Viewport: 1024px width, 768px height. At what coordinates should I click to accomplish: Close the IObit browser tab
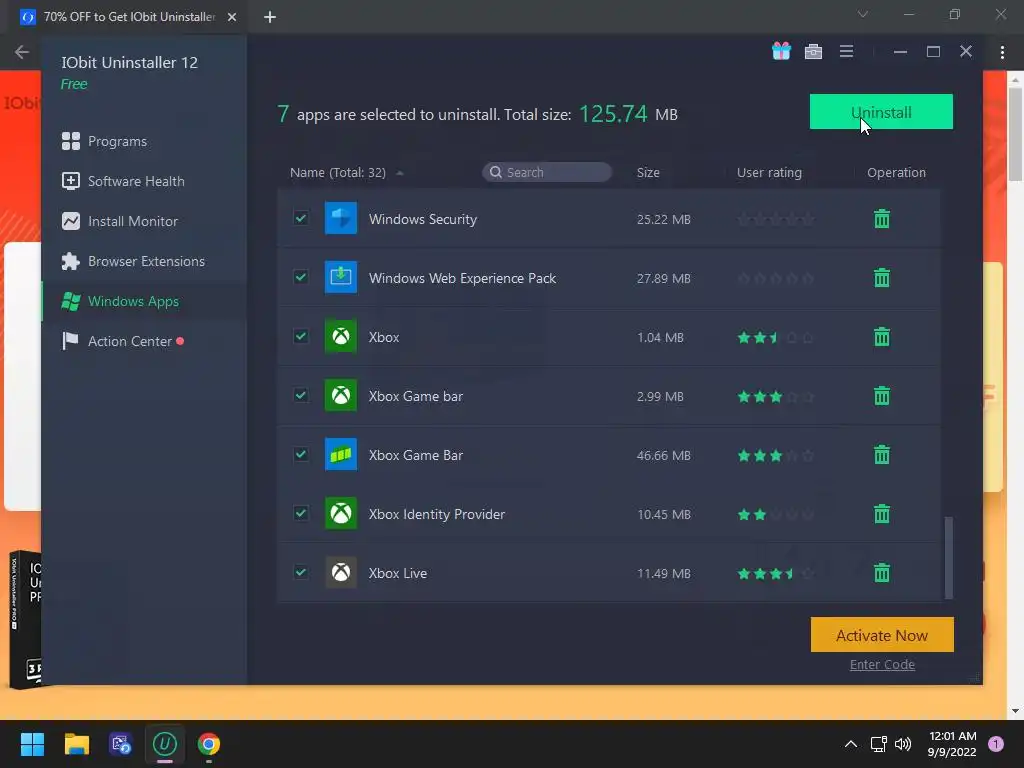[x=232, y=17]
